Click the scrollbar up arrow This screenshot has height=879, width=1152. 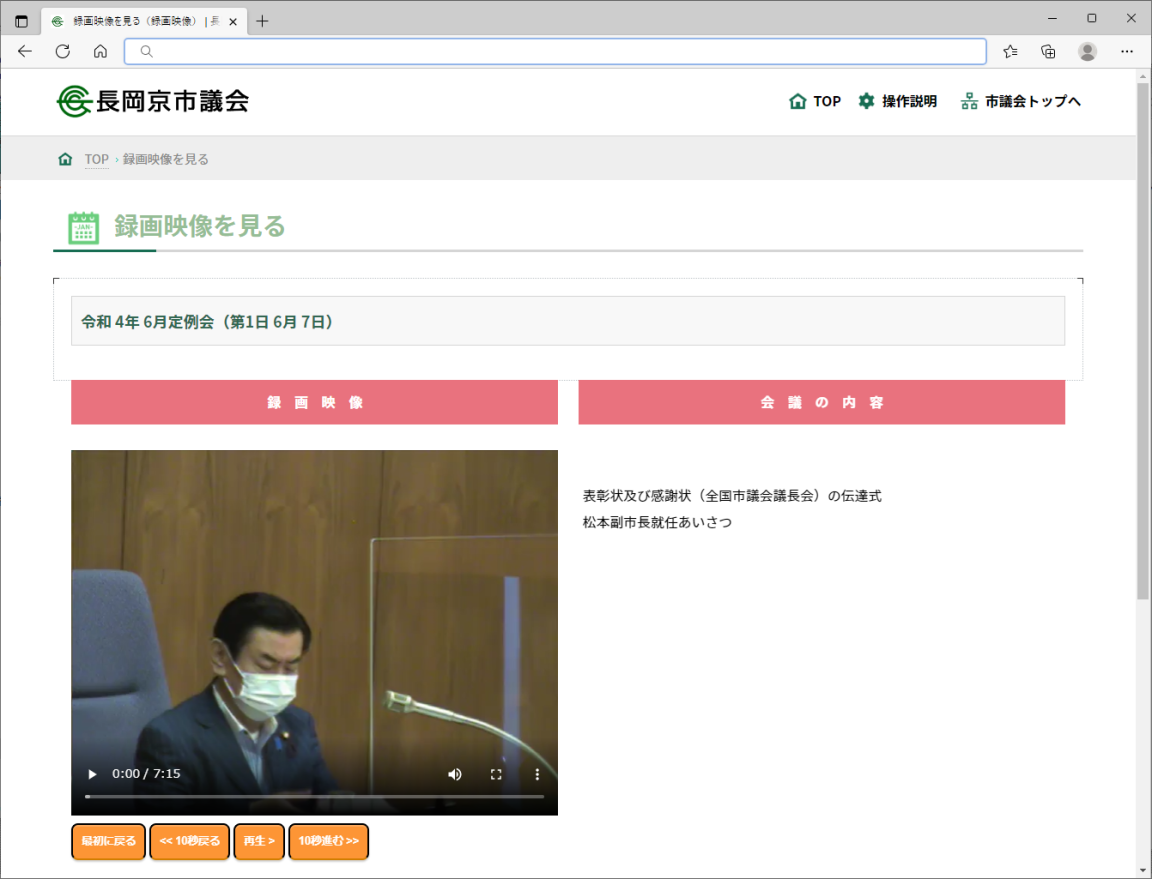pyautogui.click(x=1142, y=76)
